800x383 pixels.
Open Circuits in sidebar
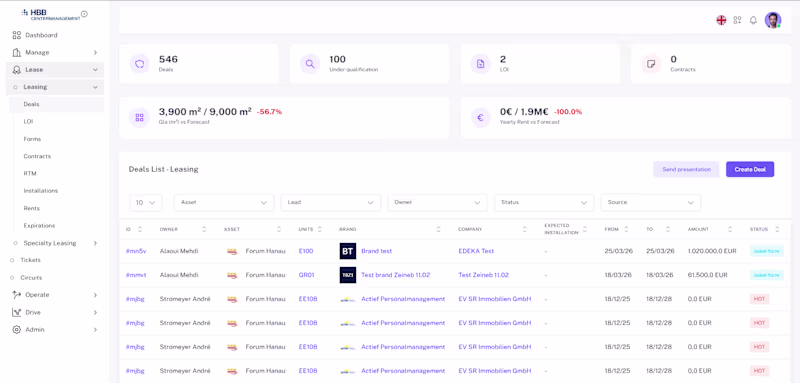31,277
